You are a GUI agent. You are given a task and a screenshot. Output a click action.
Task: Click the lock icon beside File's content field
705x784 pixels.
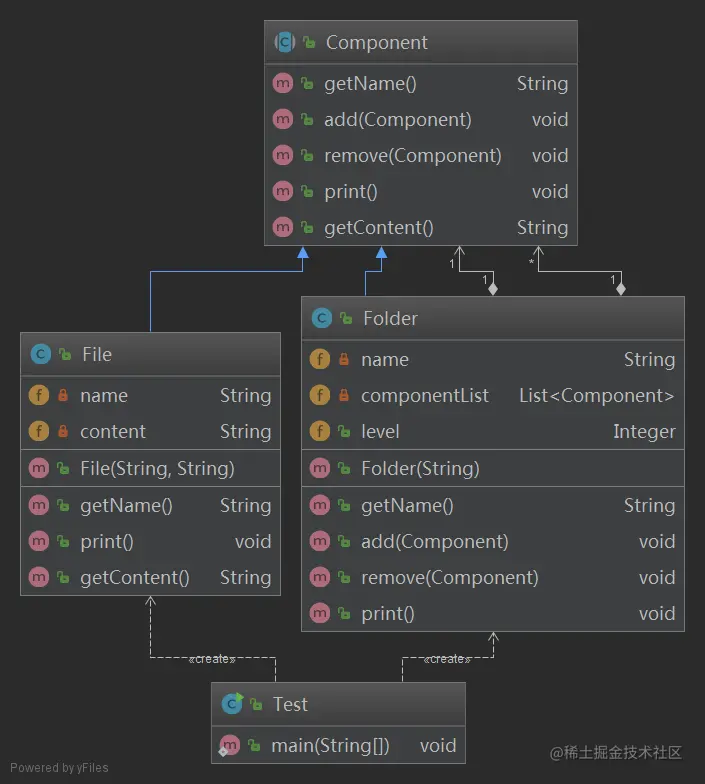[63, 431]
